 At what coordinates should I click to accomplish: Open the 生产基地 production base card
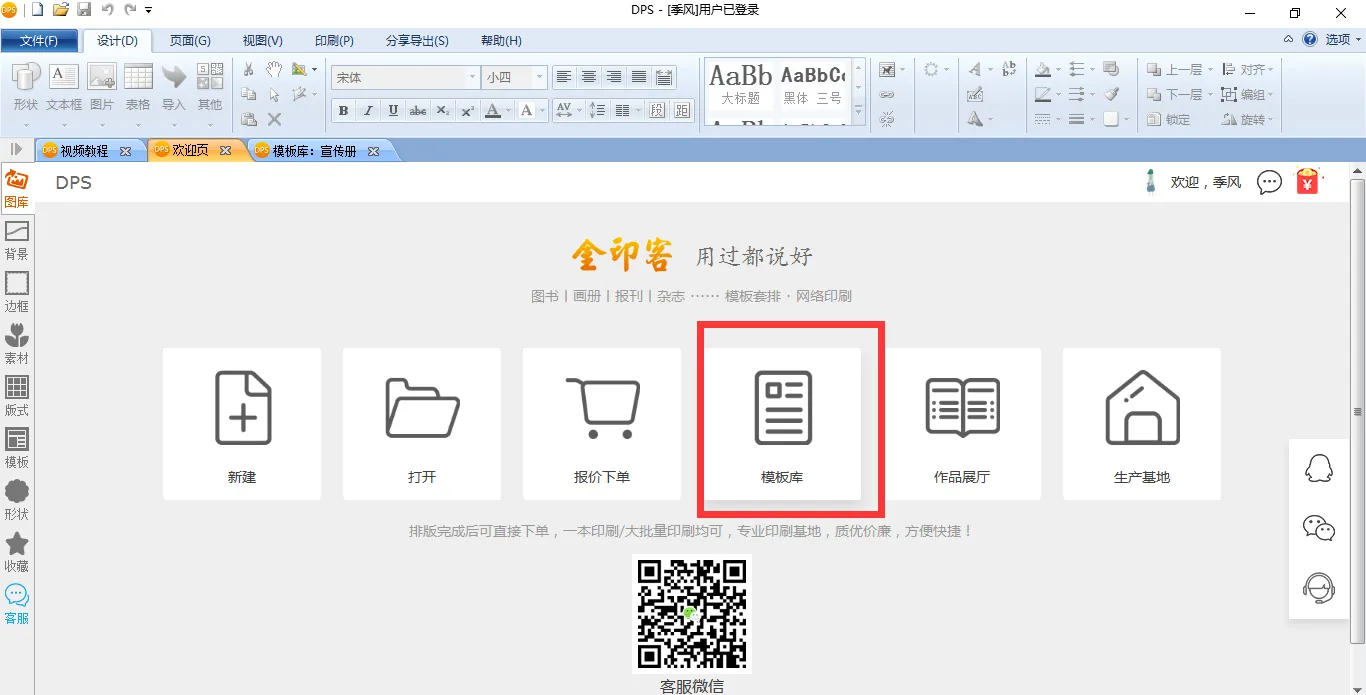tap(1142, 424)
